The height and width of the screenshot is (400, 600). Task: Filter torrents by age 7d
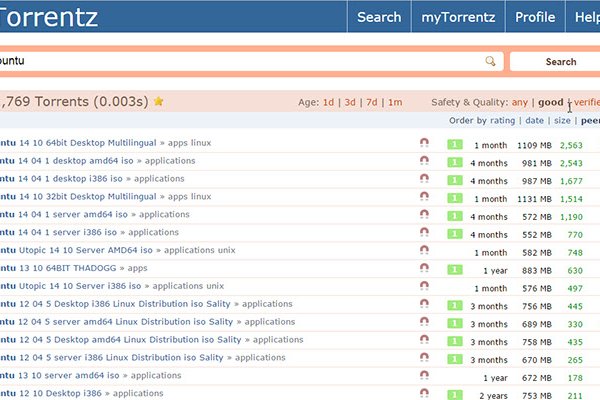pos(372,102)
